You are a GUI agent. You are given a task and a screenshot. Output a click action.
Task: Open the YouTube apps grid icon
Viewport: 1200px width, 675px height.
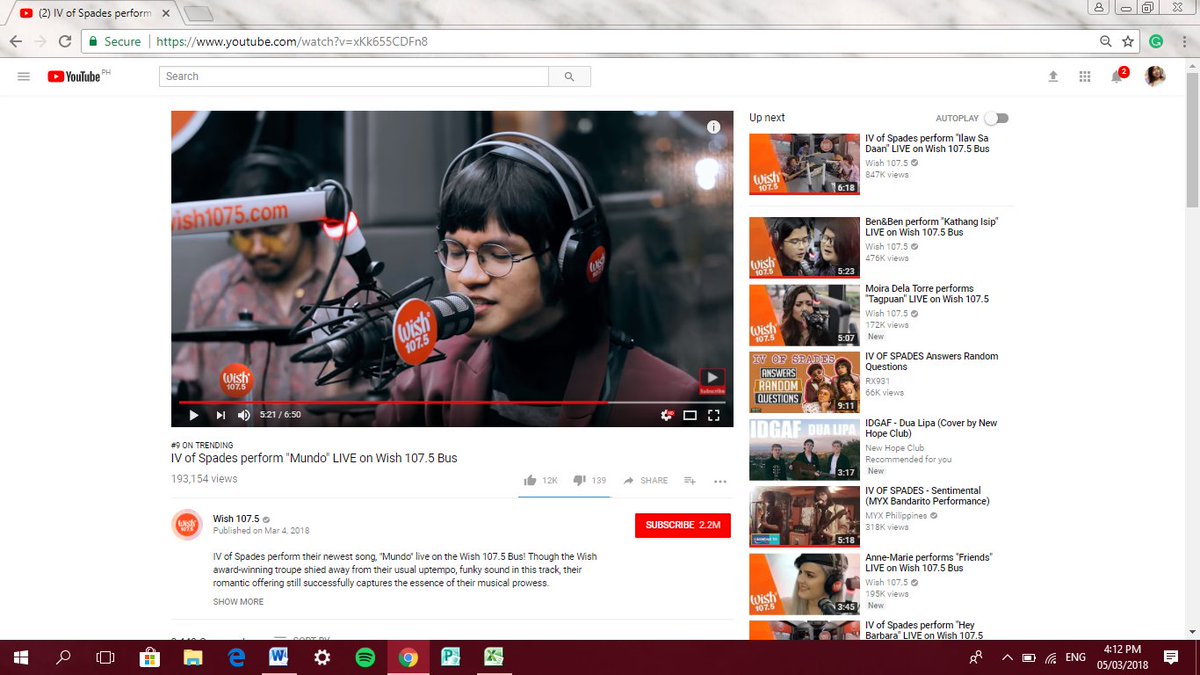[1085, 76]
